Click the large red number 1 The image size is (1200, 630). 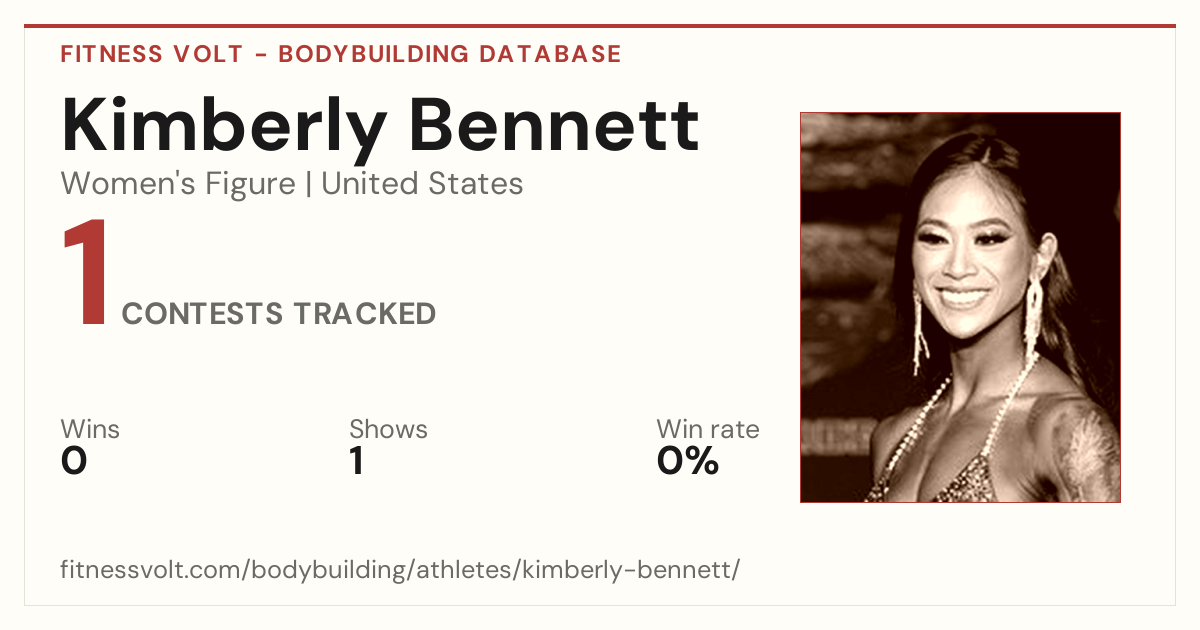[84, 273]
